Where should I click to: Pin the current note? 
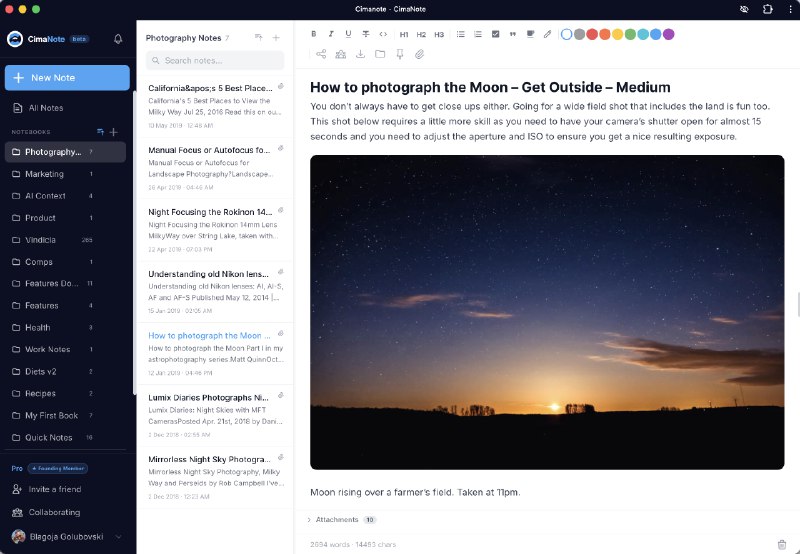pos(400,54)
